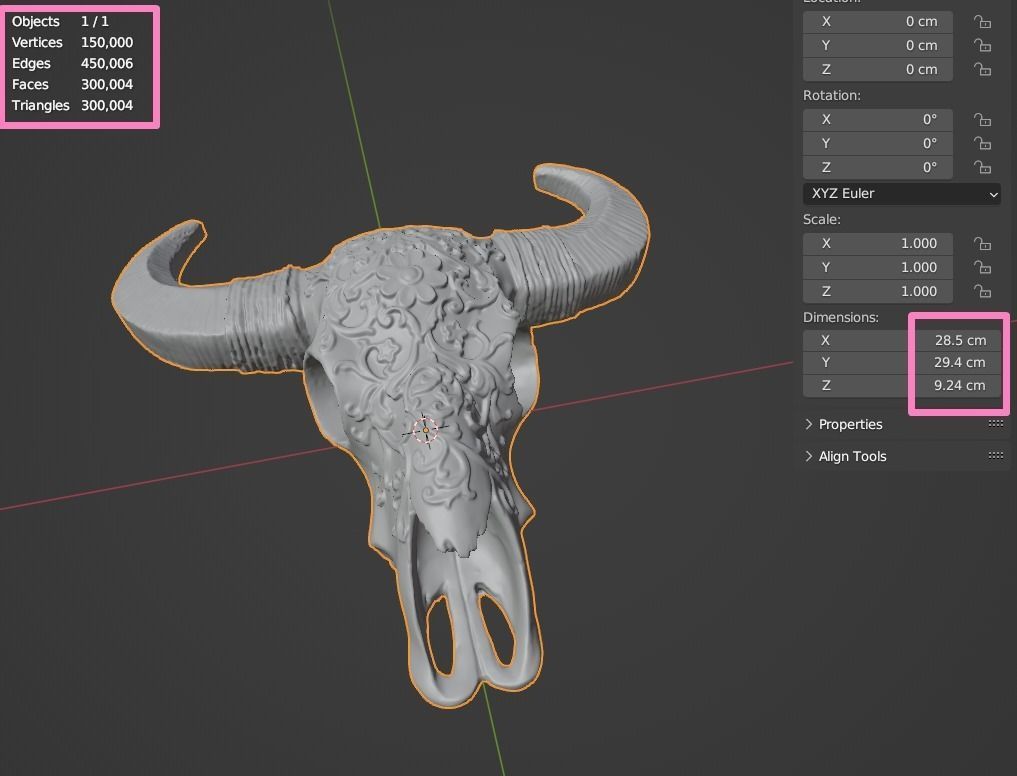Click the Dimensions: section label
Viewport: 1017px width, 776px height.
(841, 317)
